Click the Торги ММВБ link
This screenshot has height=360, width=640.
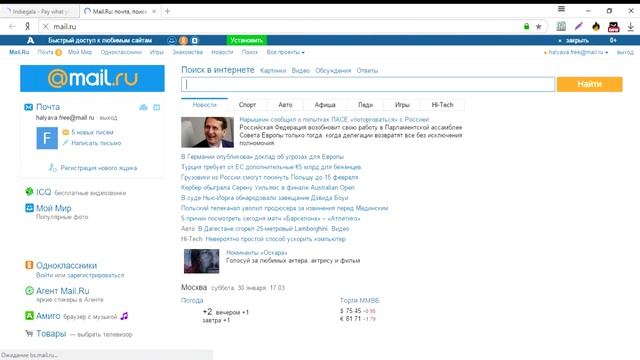pos(360,300)
